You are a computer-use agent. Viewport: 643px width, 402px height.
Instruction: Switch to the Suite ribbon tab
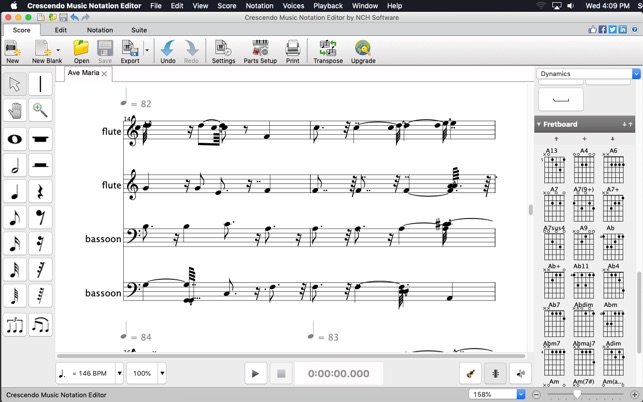click(x=139, y=30)
